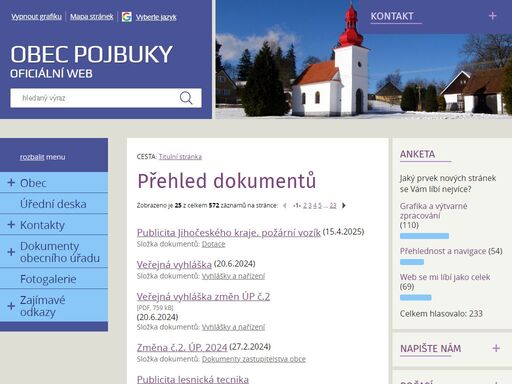Vote for Přehlednost a navigace option
The image size is (512, 384).
point(443,251)
